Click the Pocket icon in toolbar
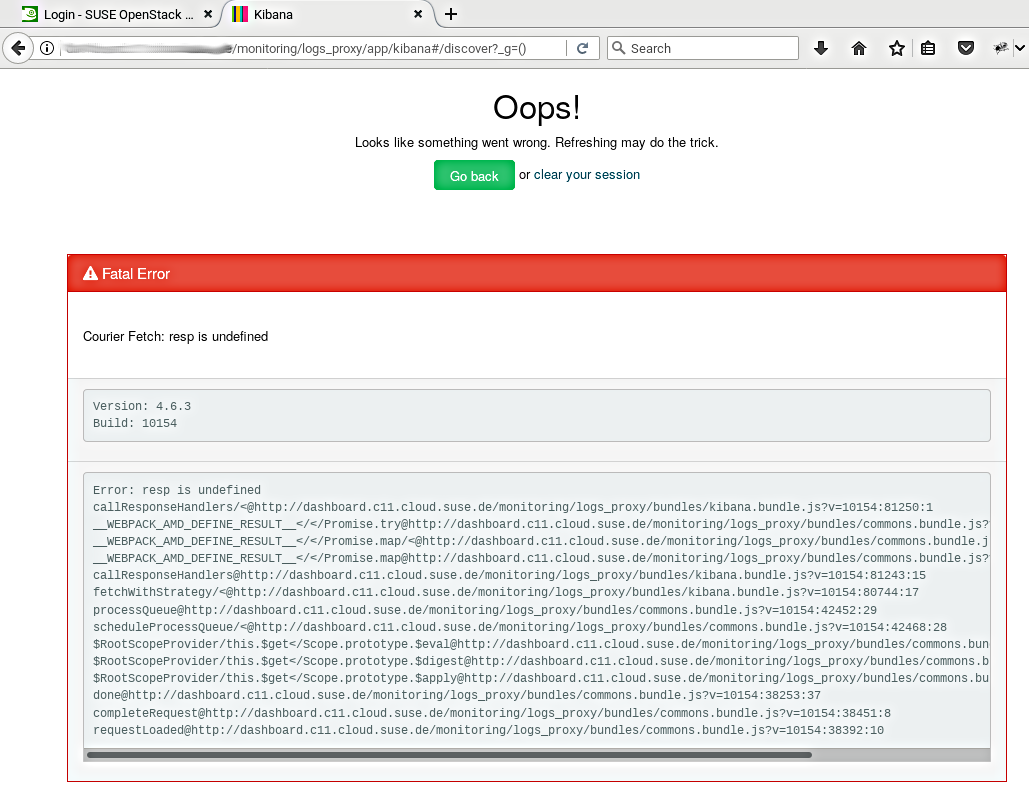 point(966,48)
